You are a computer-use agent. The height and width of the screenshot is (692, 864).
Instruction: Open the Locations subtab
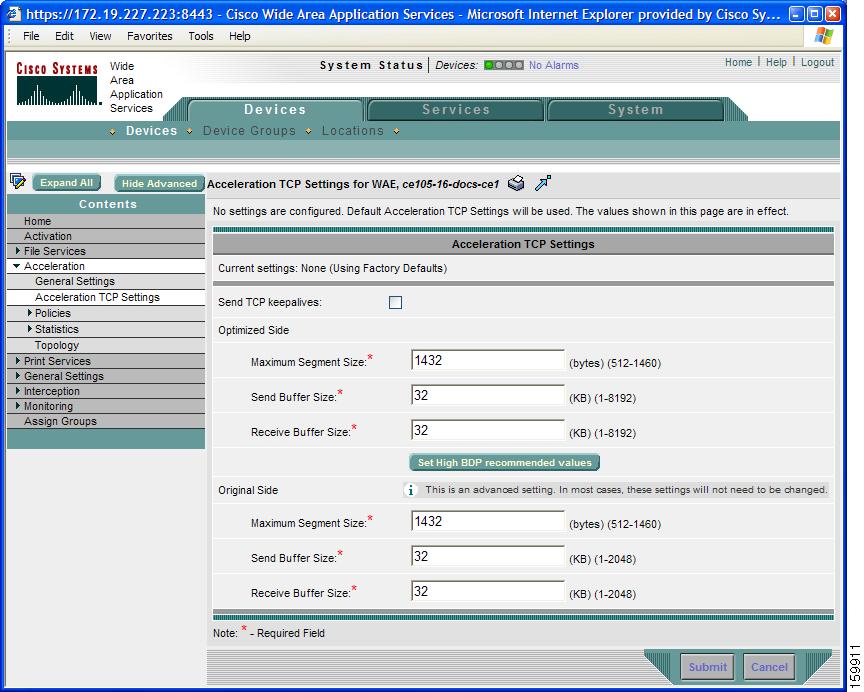coord(353,131)
